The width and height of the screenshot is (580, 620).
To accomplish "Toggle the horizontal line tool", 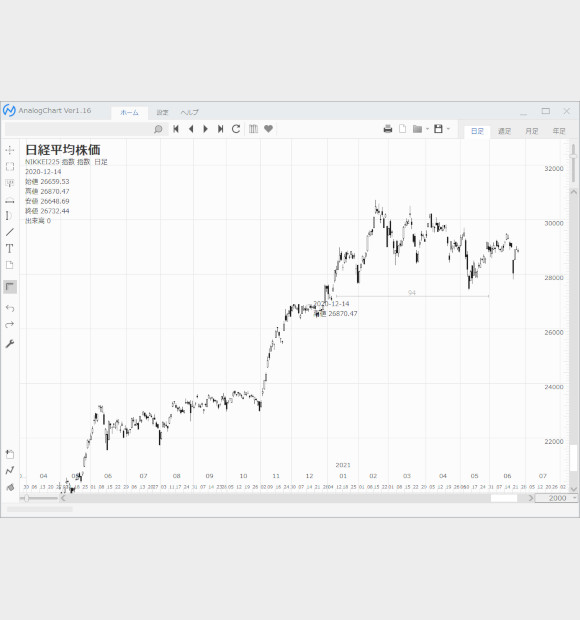I will pos(10,200).
